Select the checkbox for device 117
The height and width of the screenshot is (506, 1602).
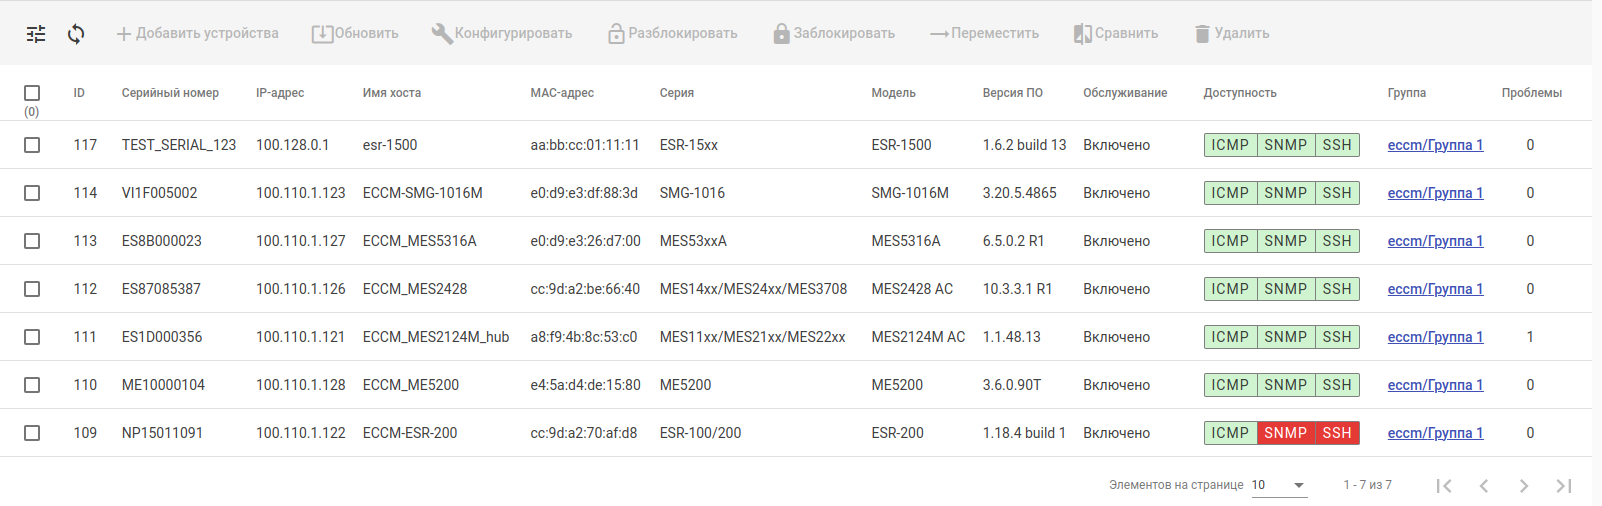coord(32,145)
